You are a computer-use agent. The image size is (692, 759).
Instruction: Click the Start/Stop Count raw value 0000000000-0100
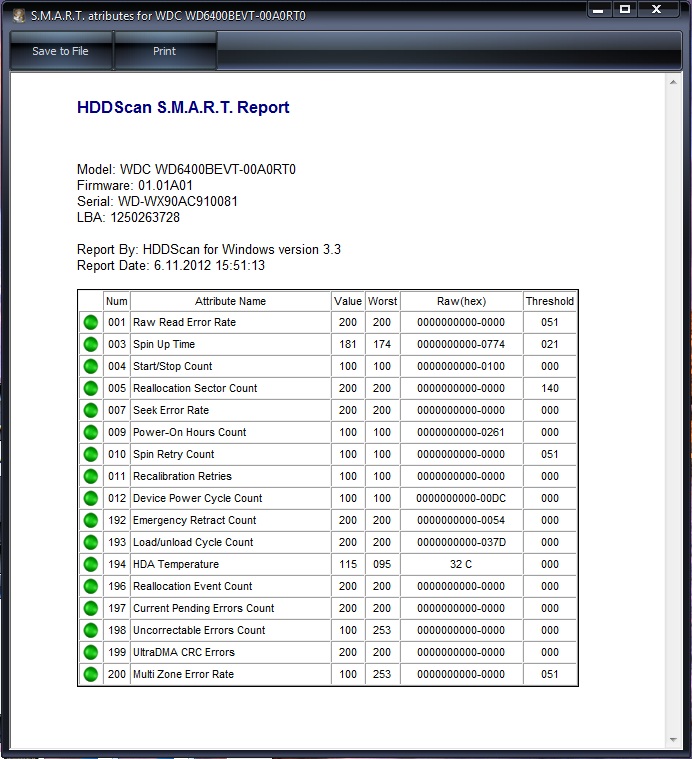tap(461, 366)
